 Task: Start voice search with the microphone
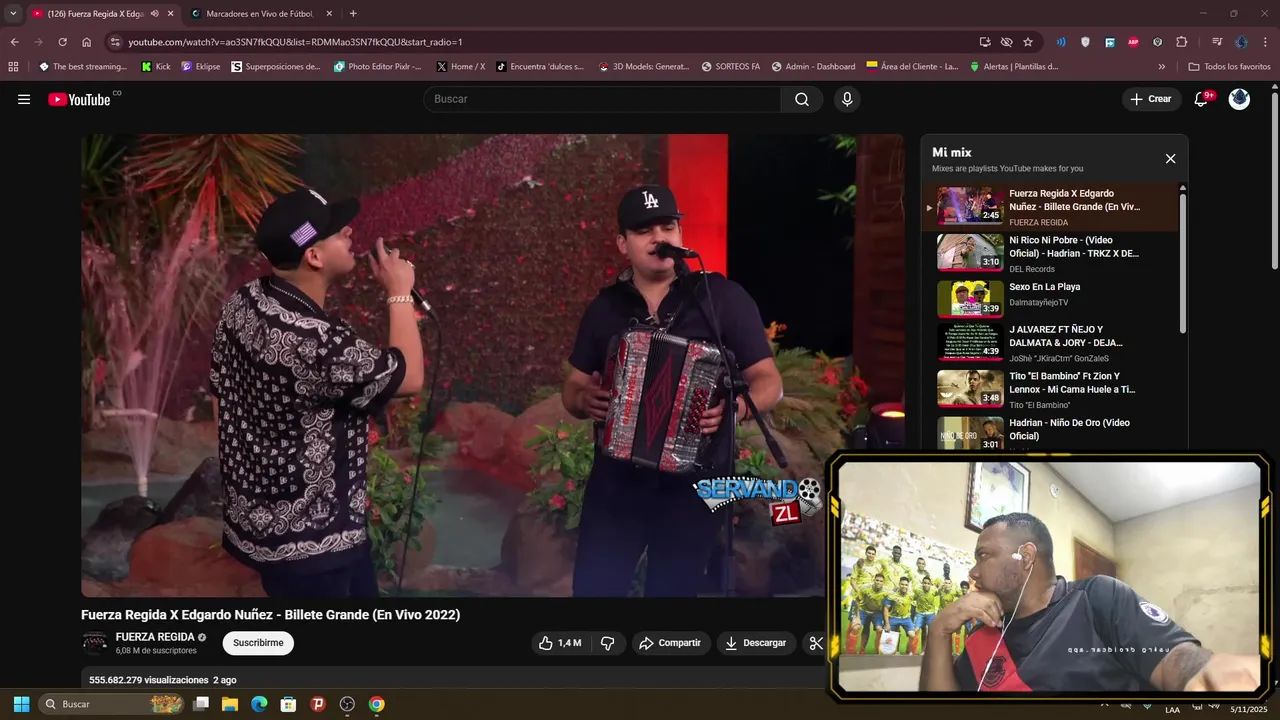[x=847, y=99]
